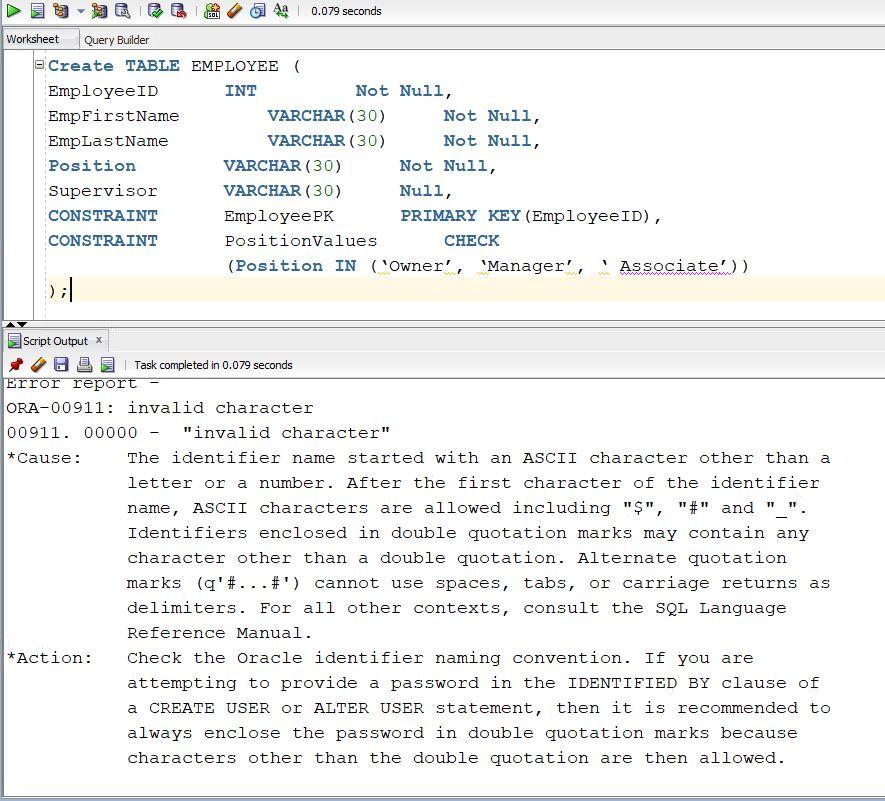The height and width of the screenshot is (801, 885).
Task: Click the To Upper/Lower/InitCap Aa icon
Action: [x=281, y=10]
